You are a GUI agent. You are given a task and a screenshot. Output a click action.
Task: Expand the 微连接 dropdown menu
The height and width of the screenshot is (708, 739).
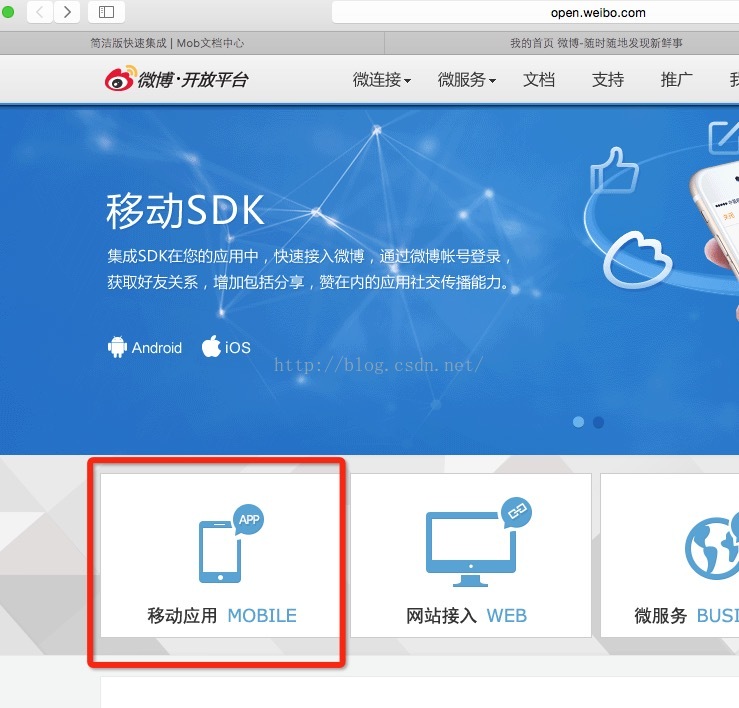tap(382, 80)
